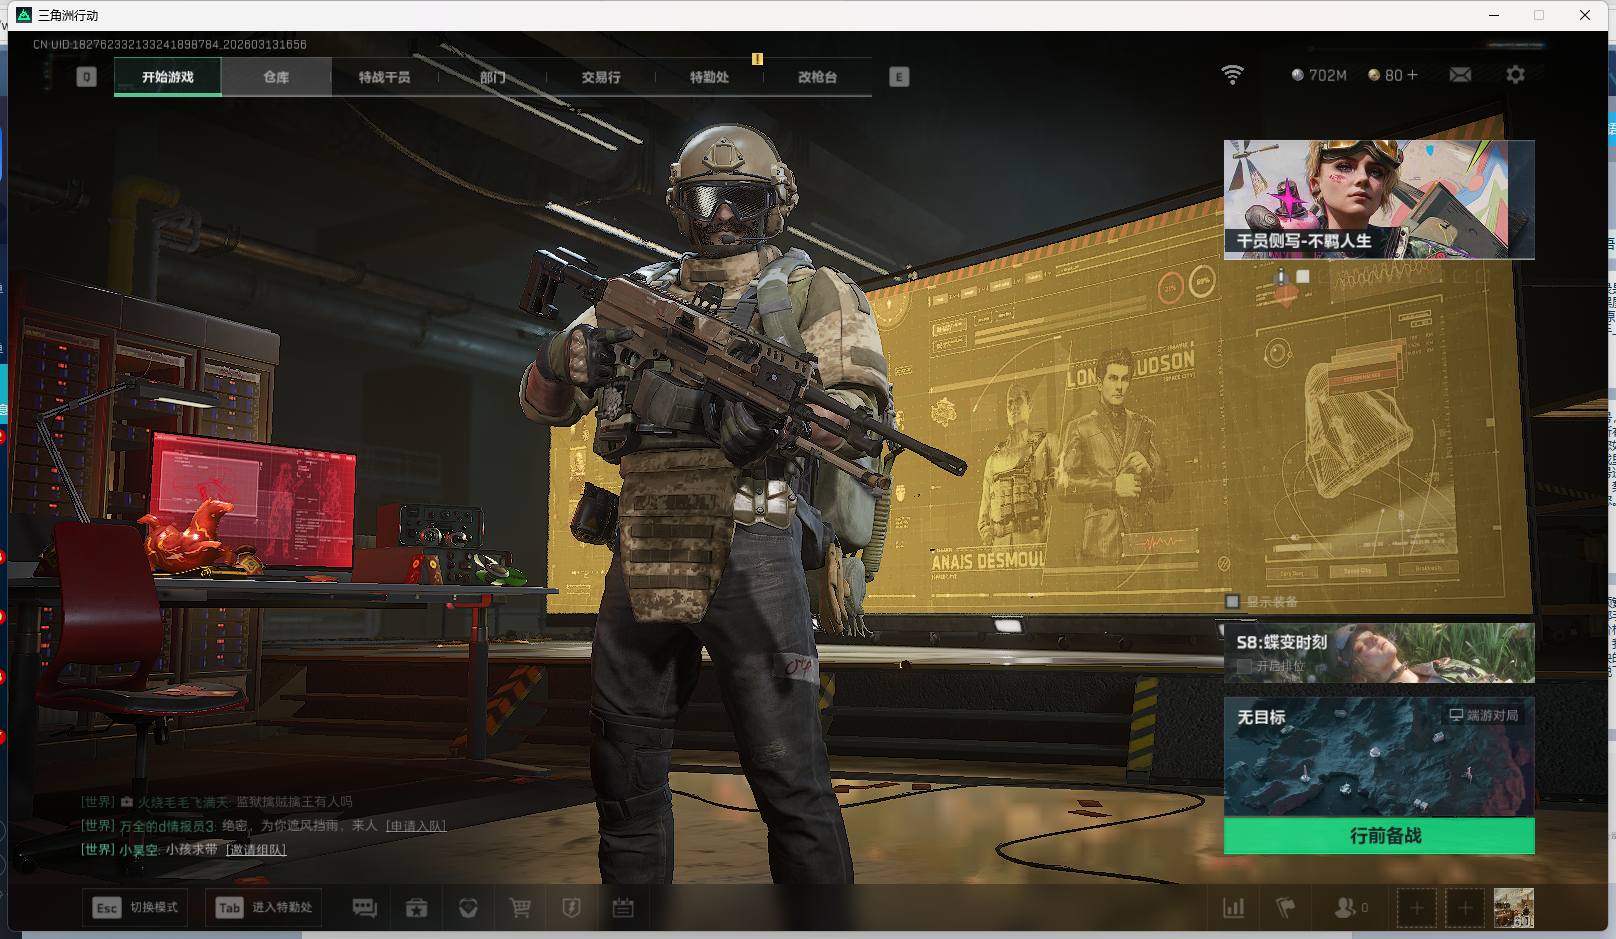This screenshot has height=939, width=1616.
Task: Open the 改枪台 tab
Action: coord(817,77)
